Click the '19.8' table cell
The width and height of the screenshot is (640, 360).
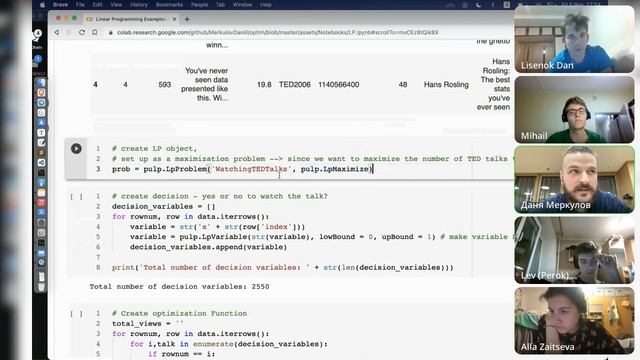(264, 84)
